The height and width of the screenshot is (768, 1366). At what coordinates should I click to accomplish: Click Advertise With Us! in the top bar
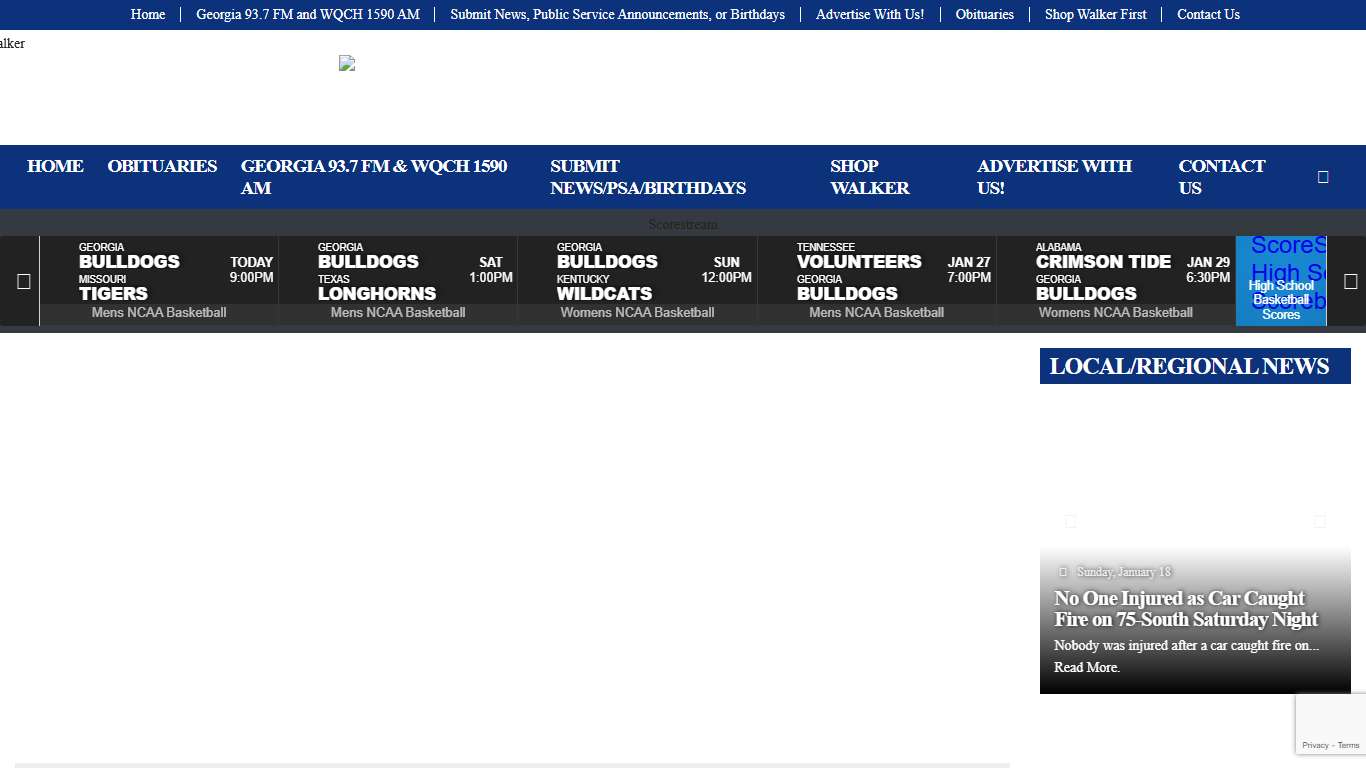869,14
